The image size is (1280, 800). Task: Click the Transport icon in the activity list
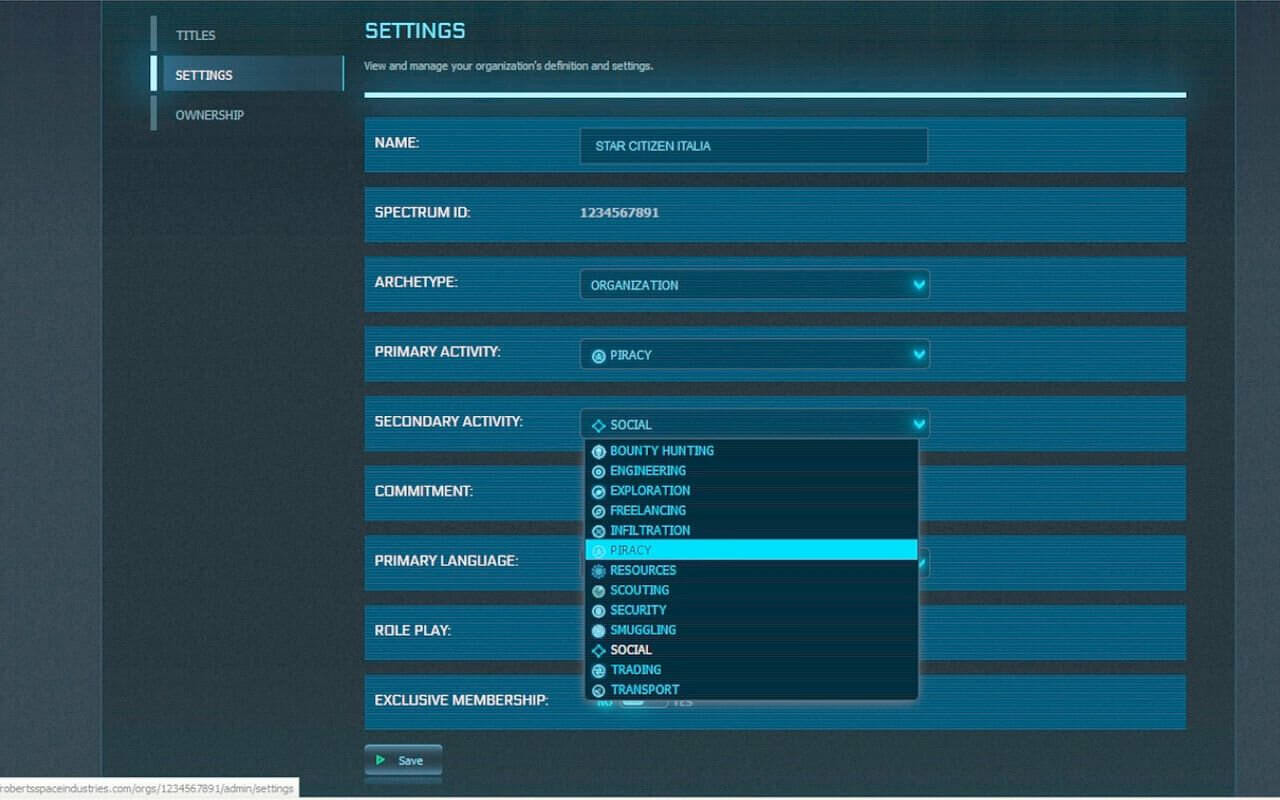point(598,690)
